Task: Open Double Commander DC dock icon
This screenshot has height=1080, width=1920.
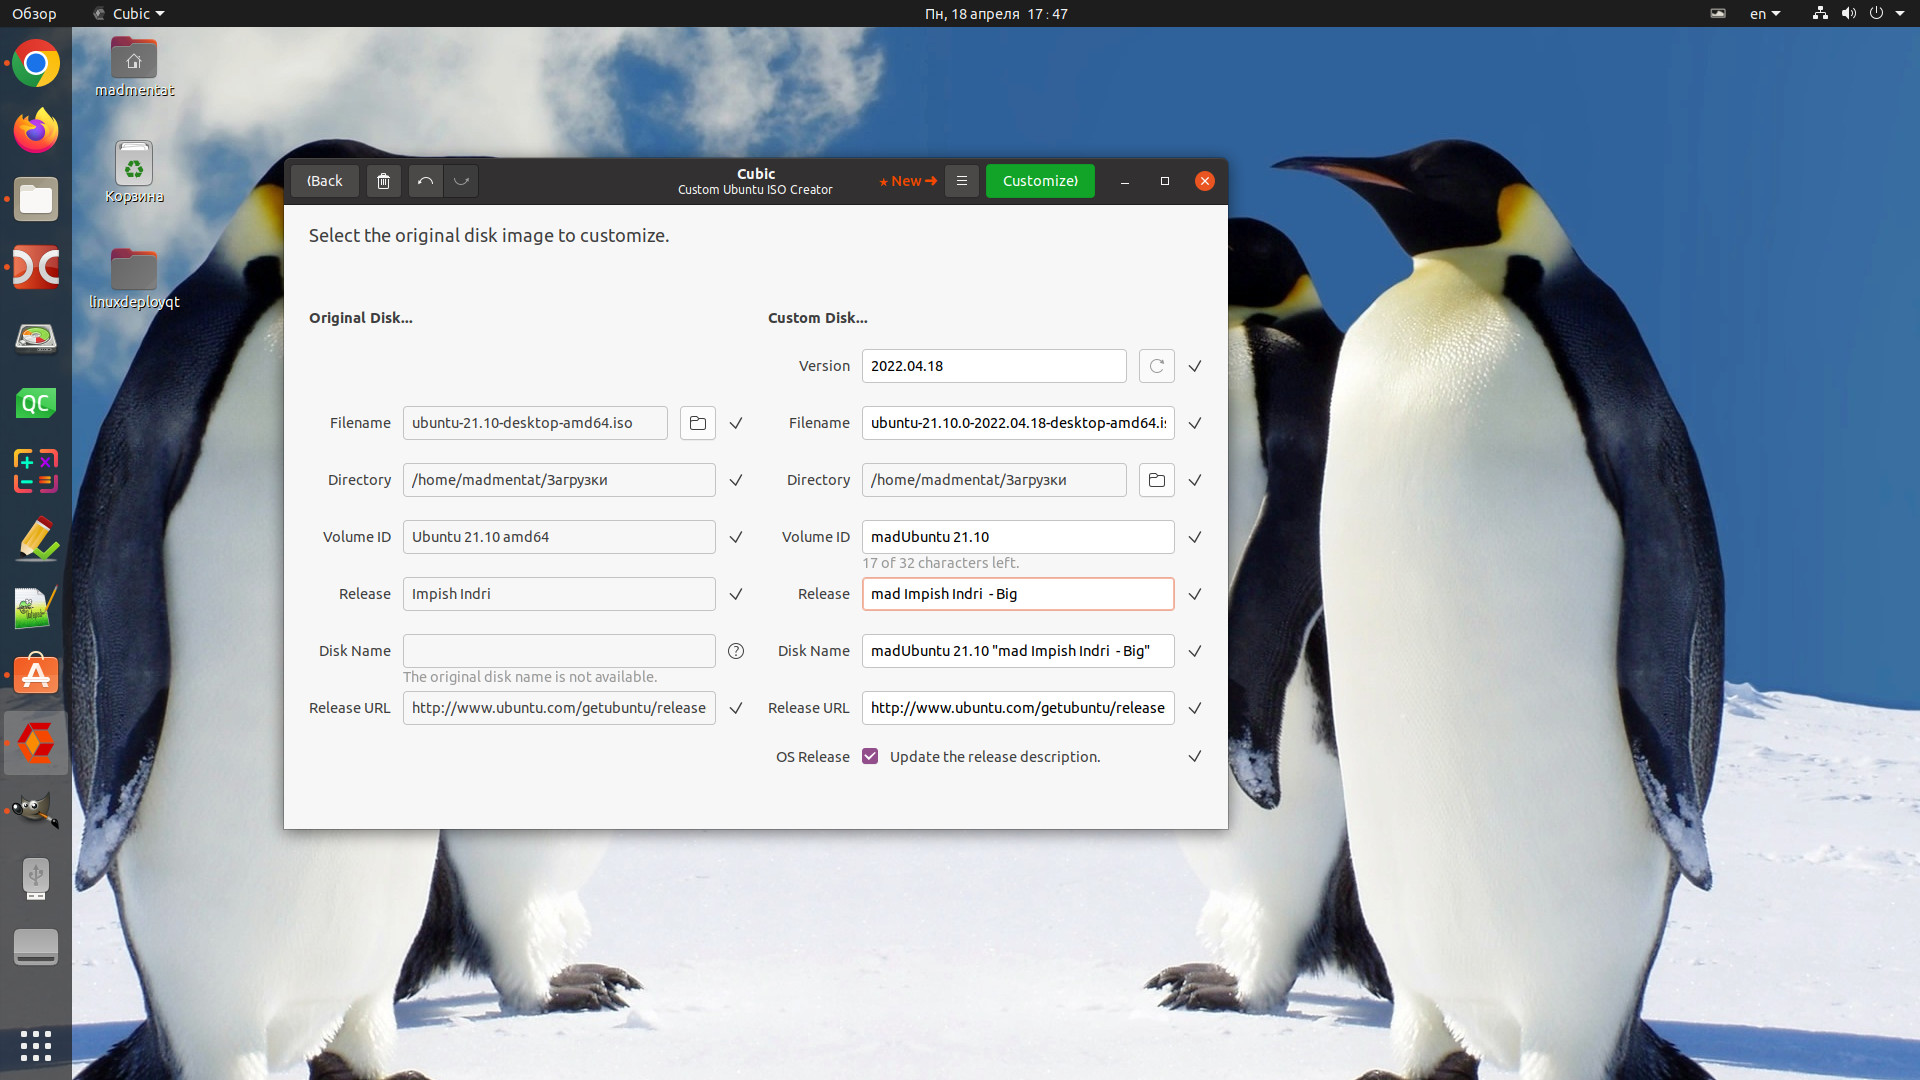Action: [x=36, y=267]
